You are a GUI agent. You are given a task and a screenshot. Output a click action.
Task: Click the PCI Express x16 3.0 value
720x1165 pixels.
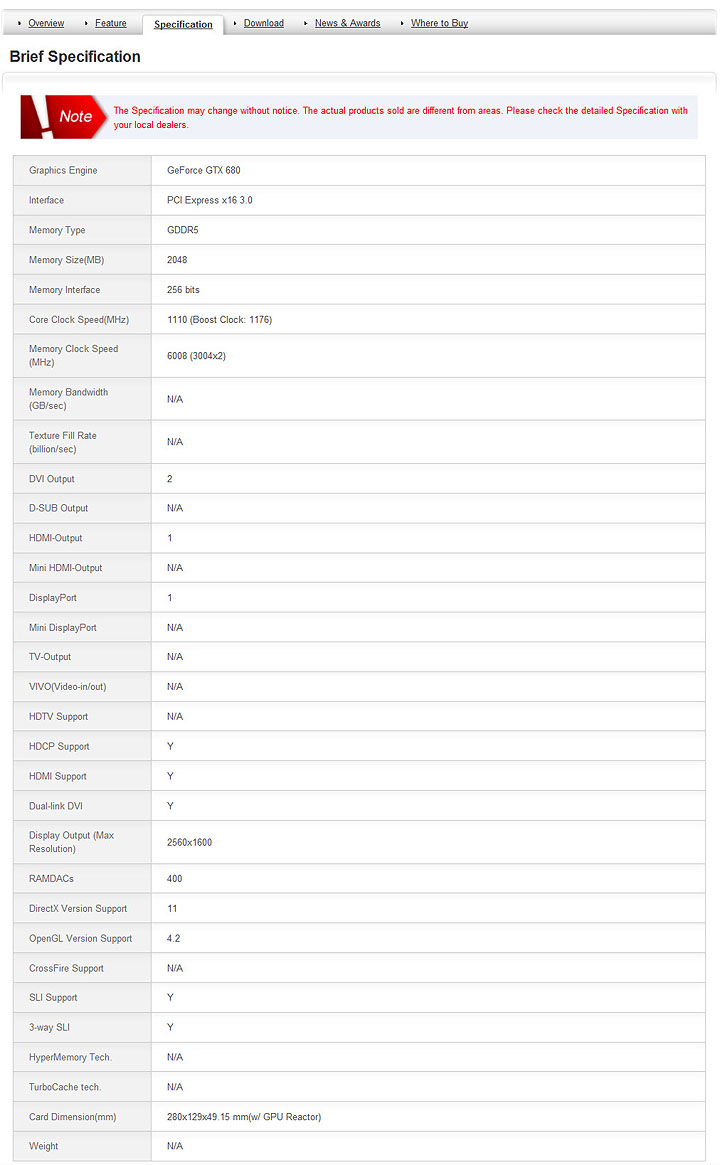(210, 201)
